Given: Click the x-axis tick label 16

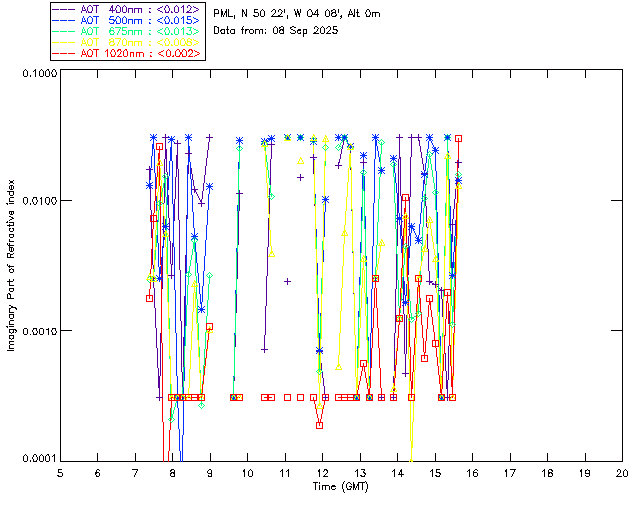Looking at the screenshot, I should 472,473.
